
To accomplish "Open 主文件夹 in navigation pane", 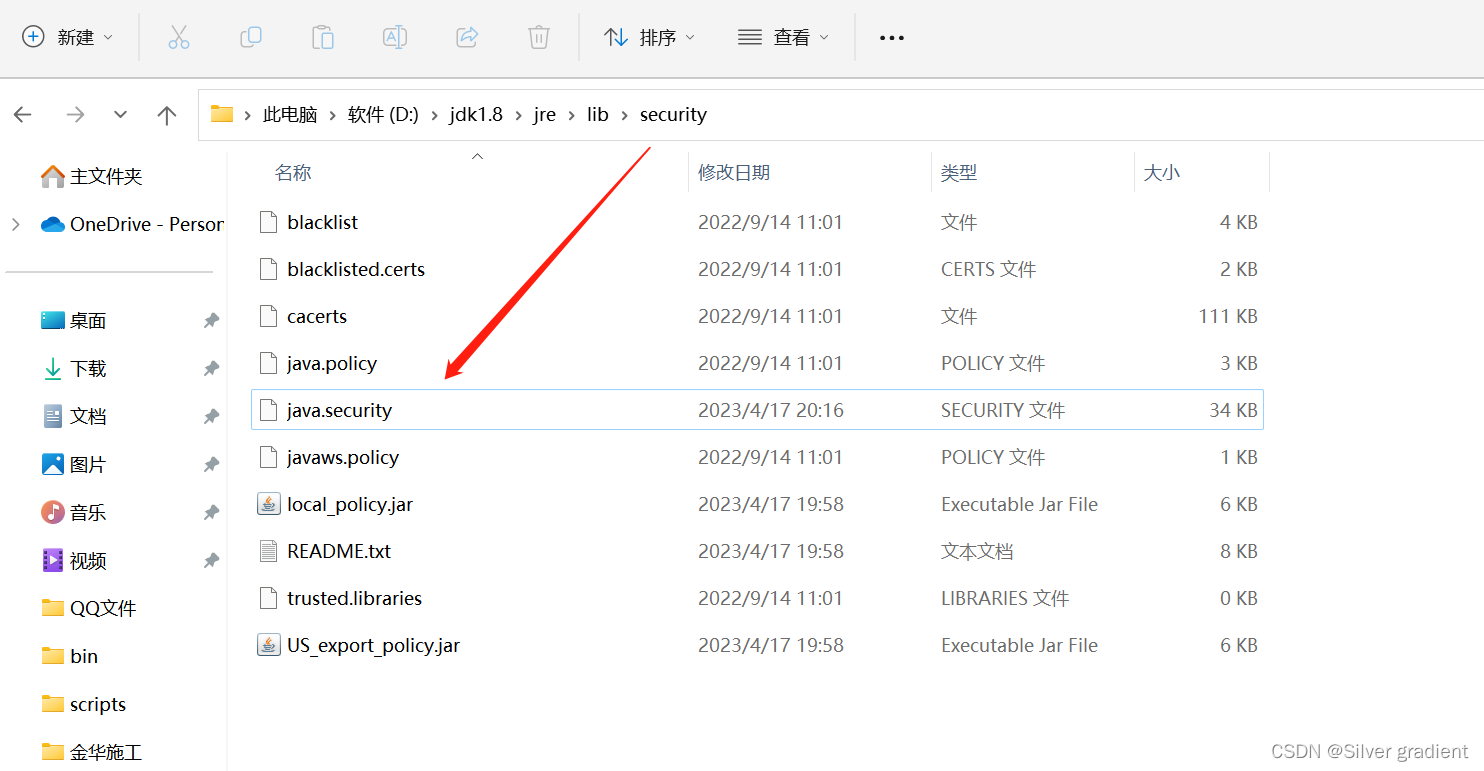I will coord(106,176).
